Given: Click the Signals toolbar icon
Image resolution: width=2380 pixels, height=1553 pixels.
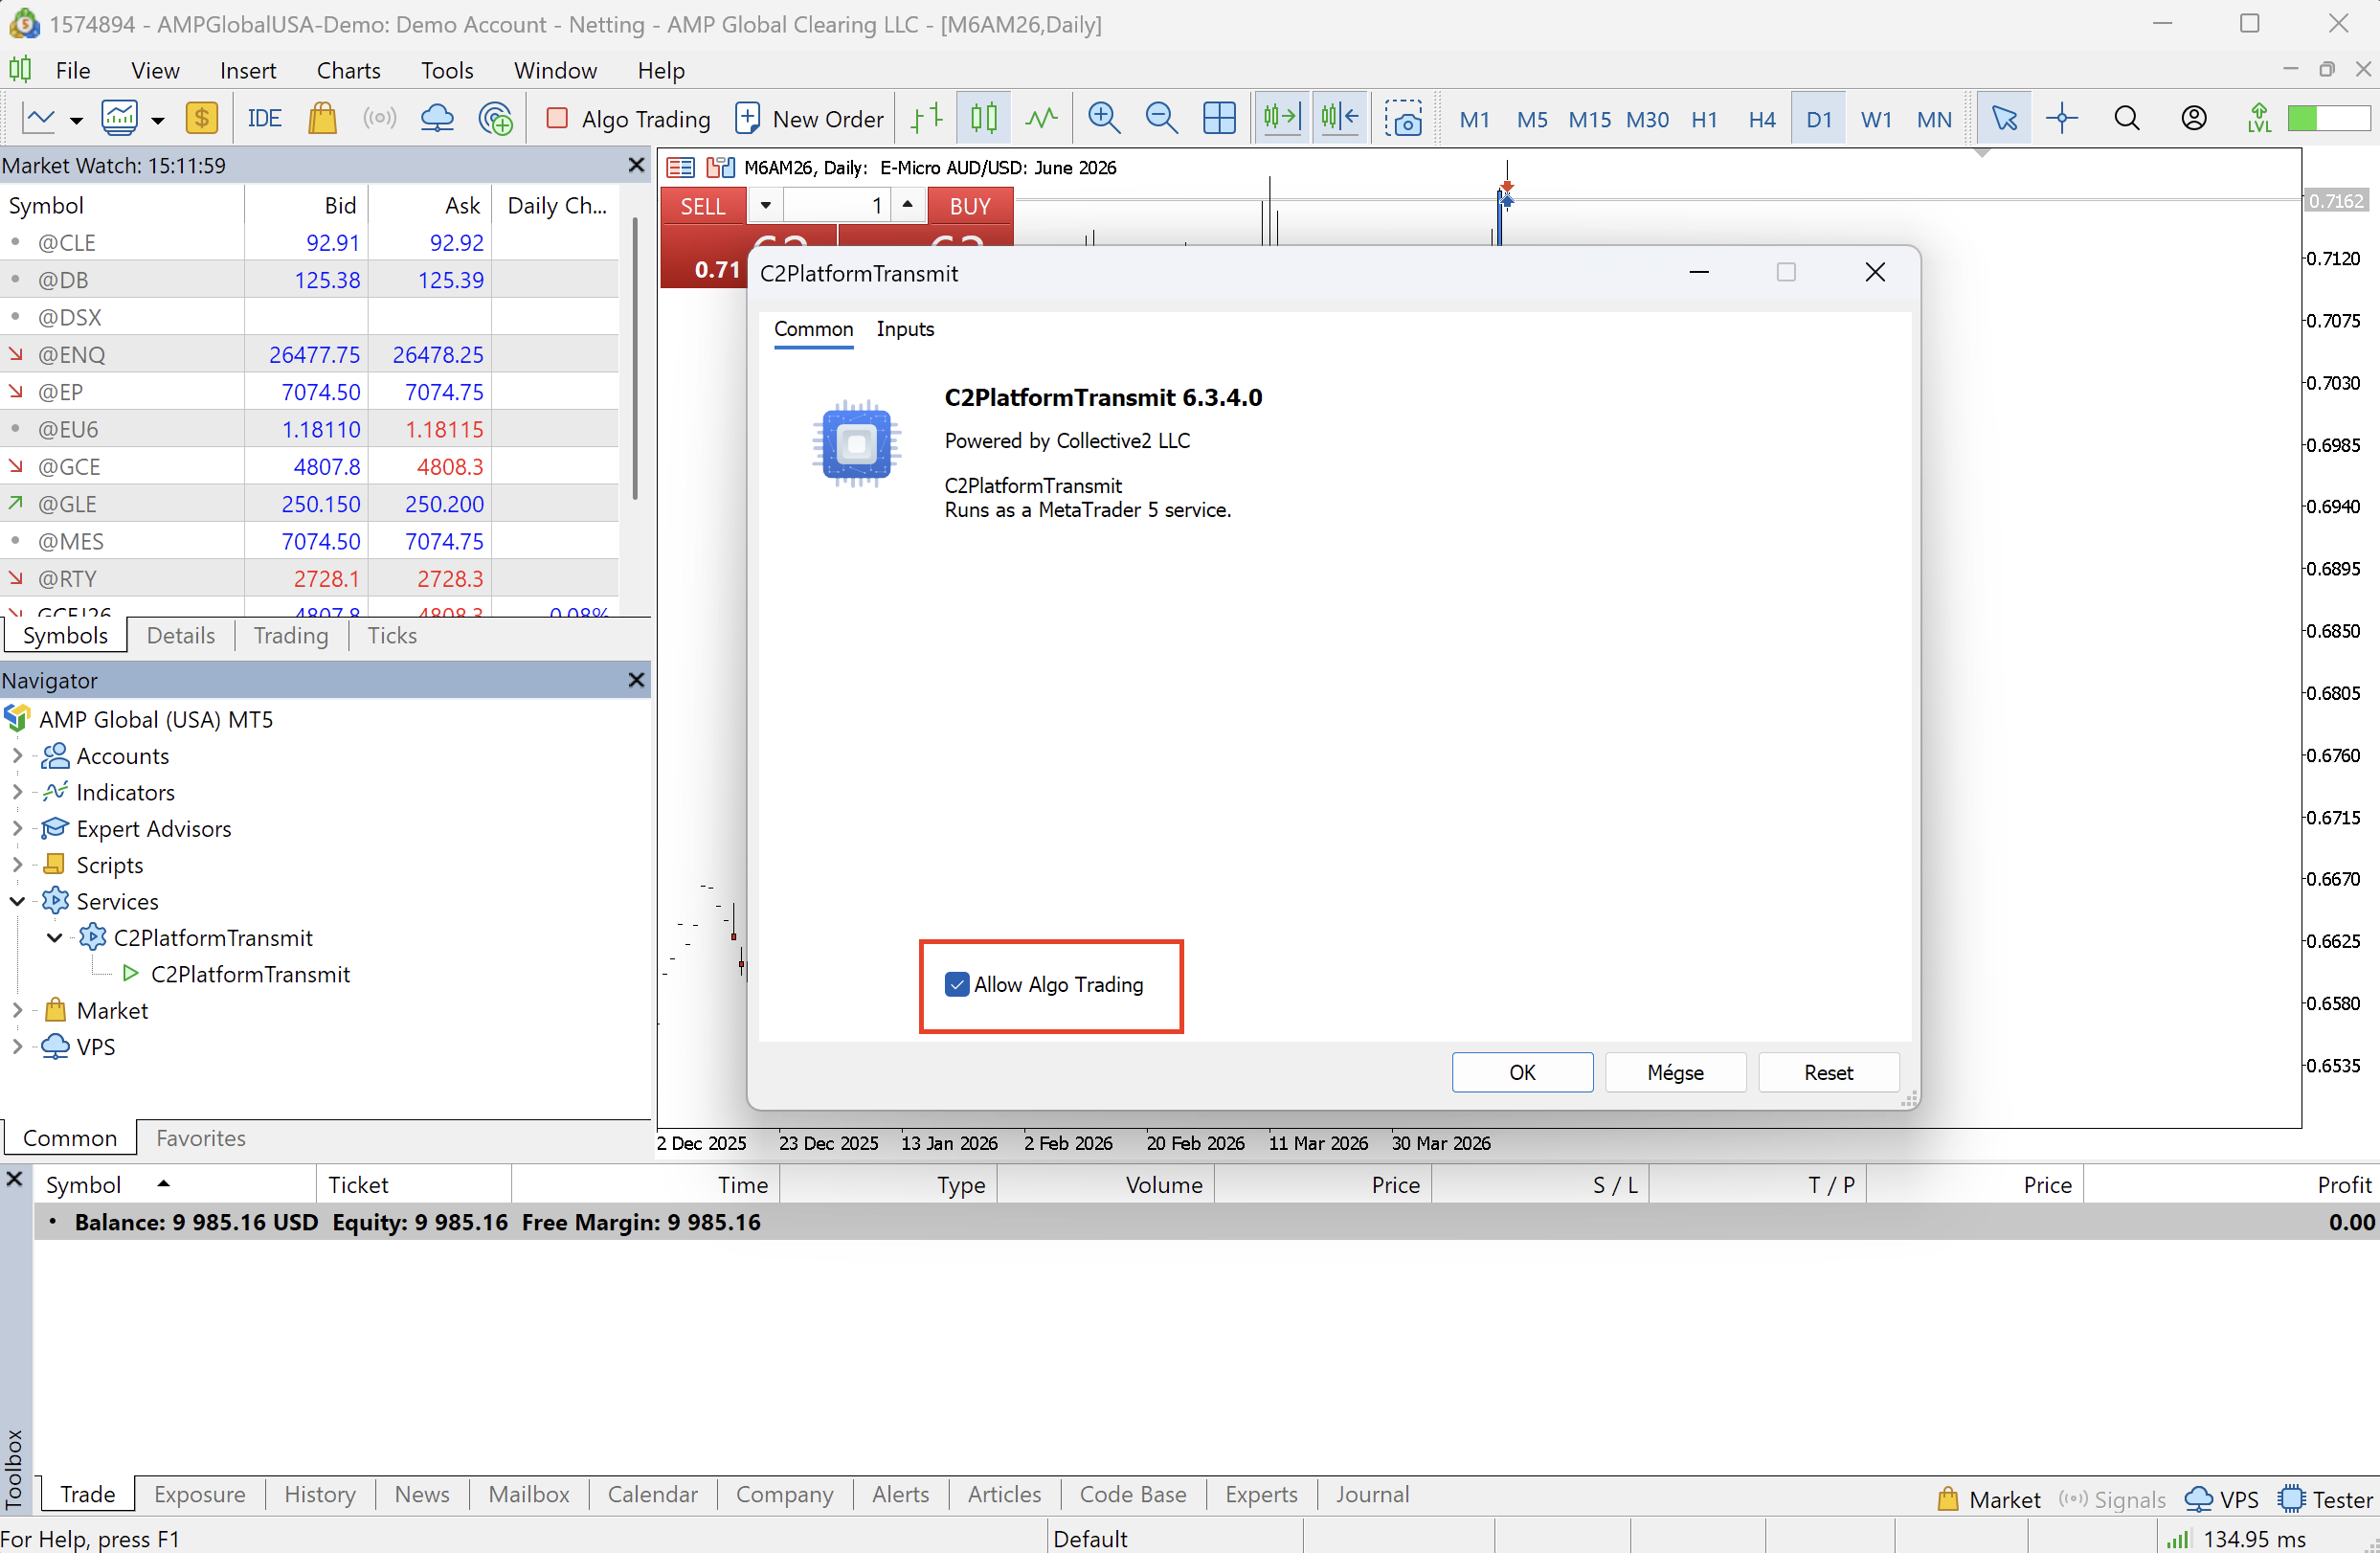Looking at the screenshot, I should click(380, 119).
